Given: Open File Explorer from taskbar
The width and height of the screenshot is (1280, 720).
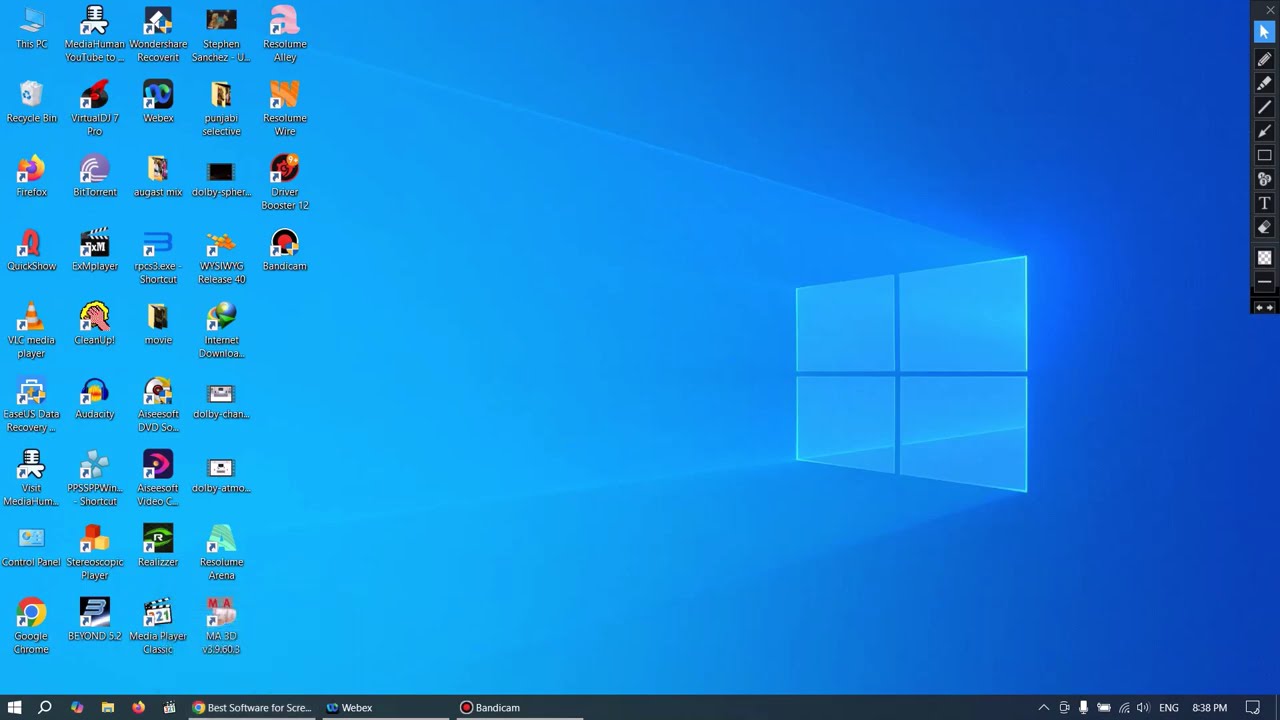Looking at the screenshot, I should coord(107,707).
